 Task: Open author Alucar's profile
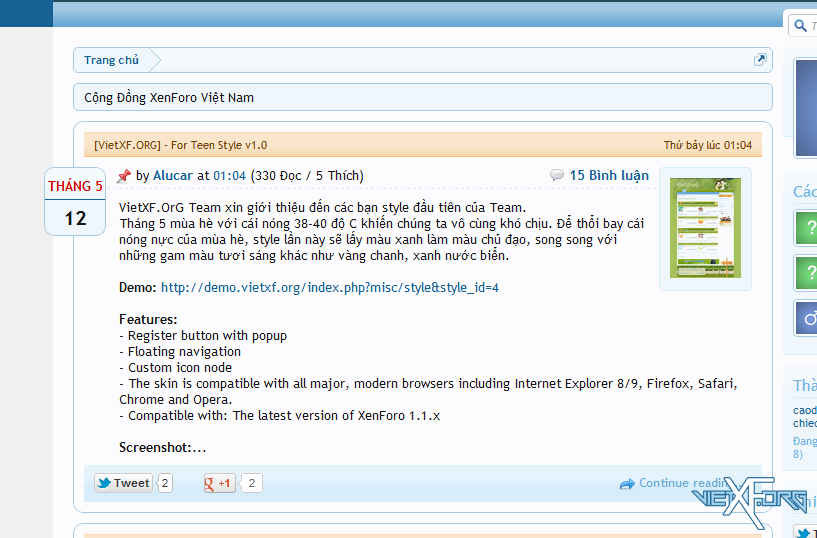pos(173,176)
